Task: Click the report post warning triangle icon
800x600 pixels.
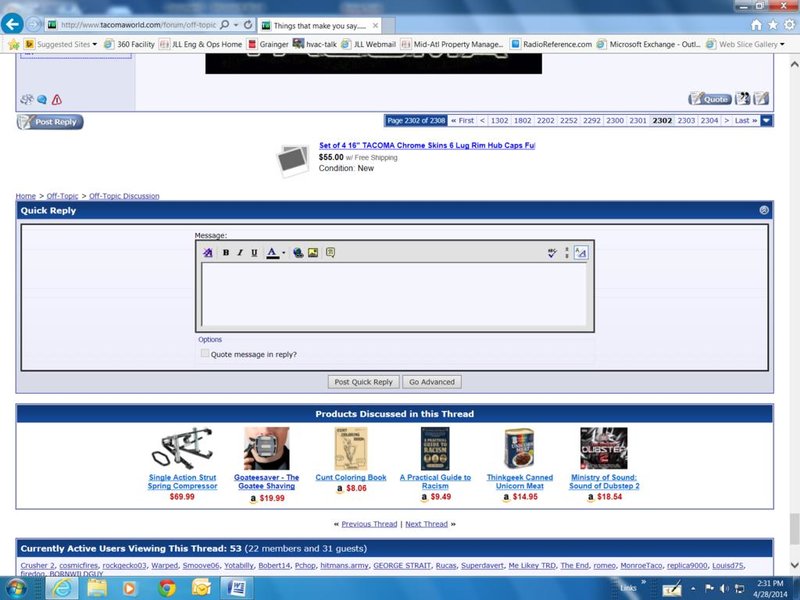Action: tap(57, 99)
